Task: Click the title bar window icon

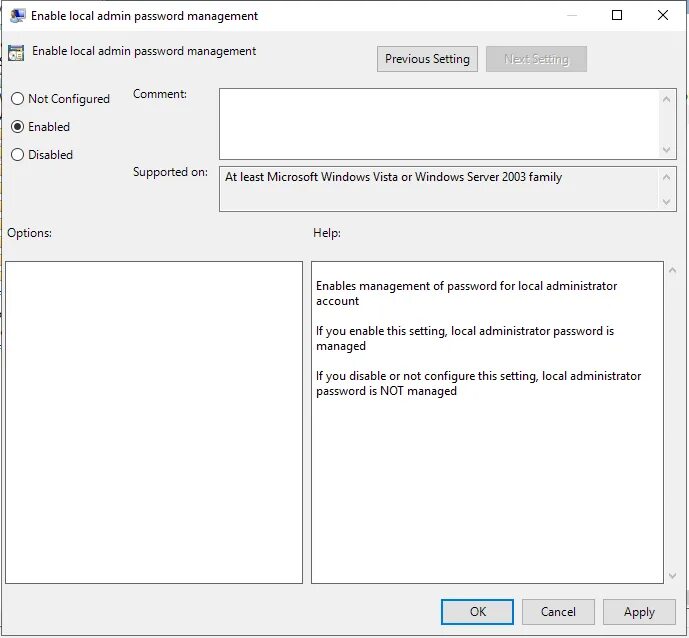Action: click(x=18, y=16)
